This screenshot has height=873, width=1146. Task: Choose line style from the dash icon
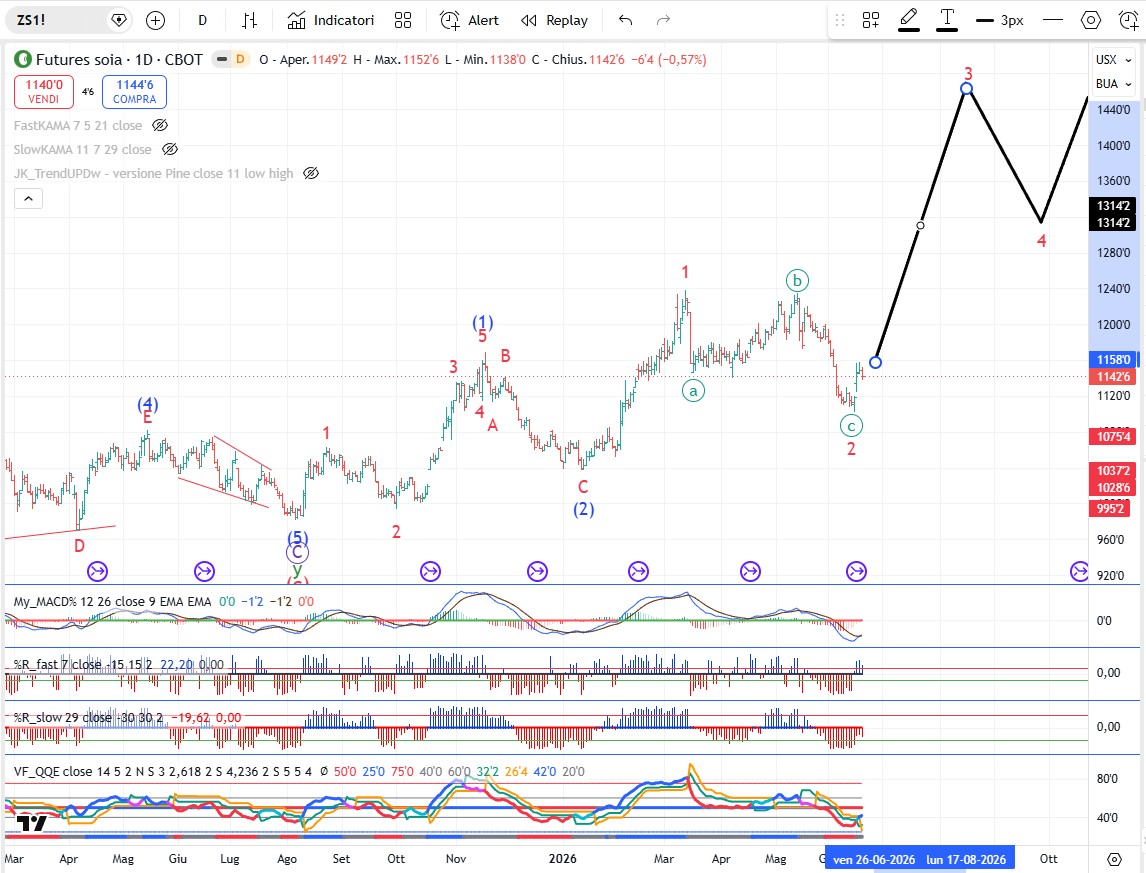[1052, 20]
